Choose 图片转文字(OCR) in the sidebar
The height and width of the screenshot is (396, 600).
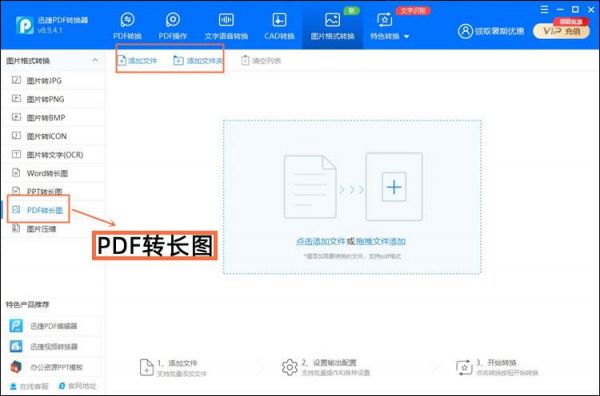(53, 155)
